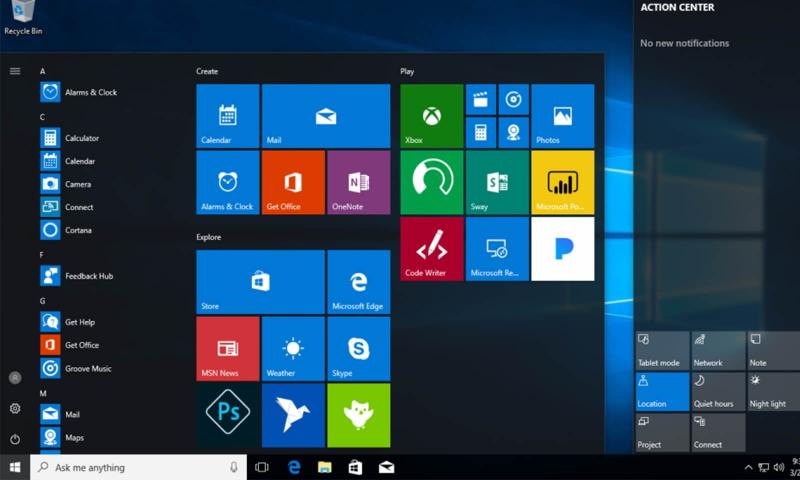Turn on Night light
The height and width of the screenshot is (480, 800).
click(773, 391)
